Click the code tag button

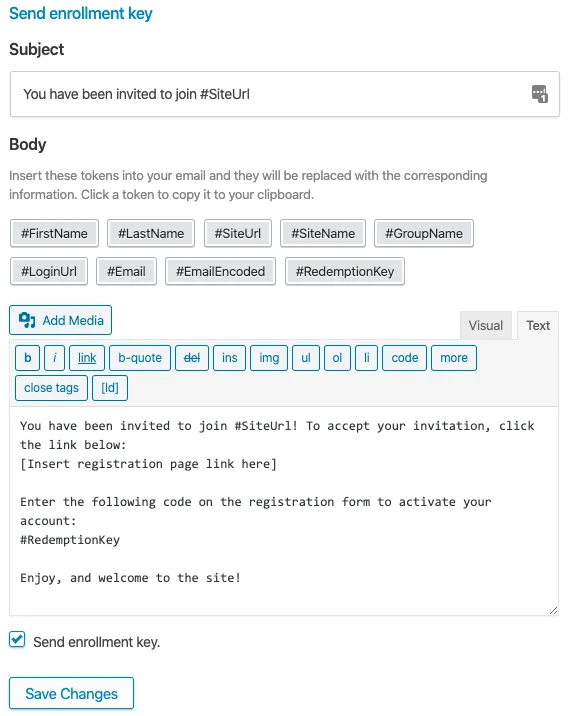pyautogui.click(x=405, y=358)
